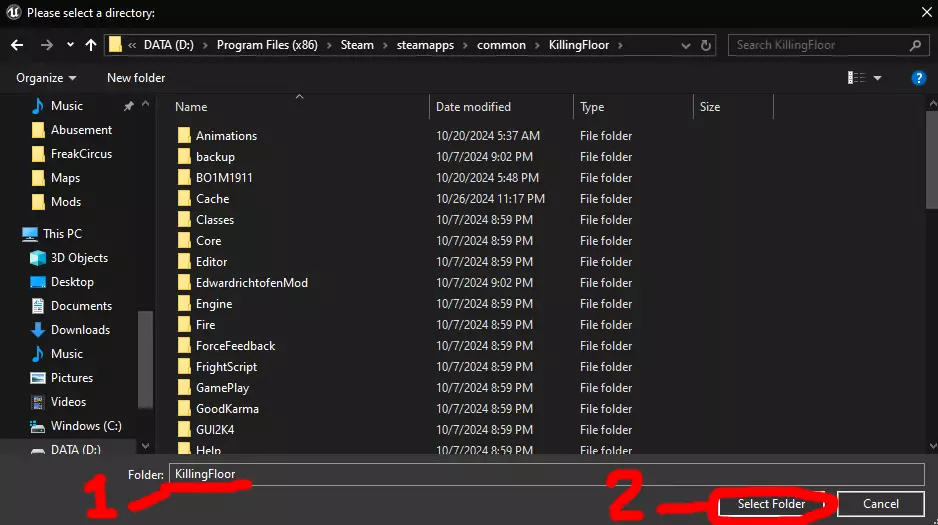
Task: Click New folder
Action: pos(136,78)
